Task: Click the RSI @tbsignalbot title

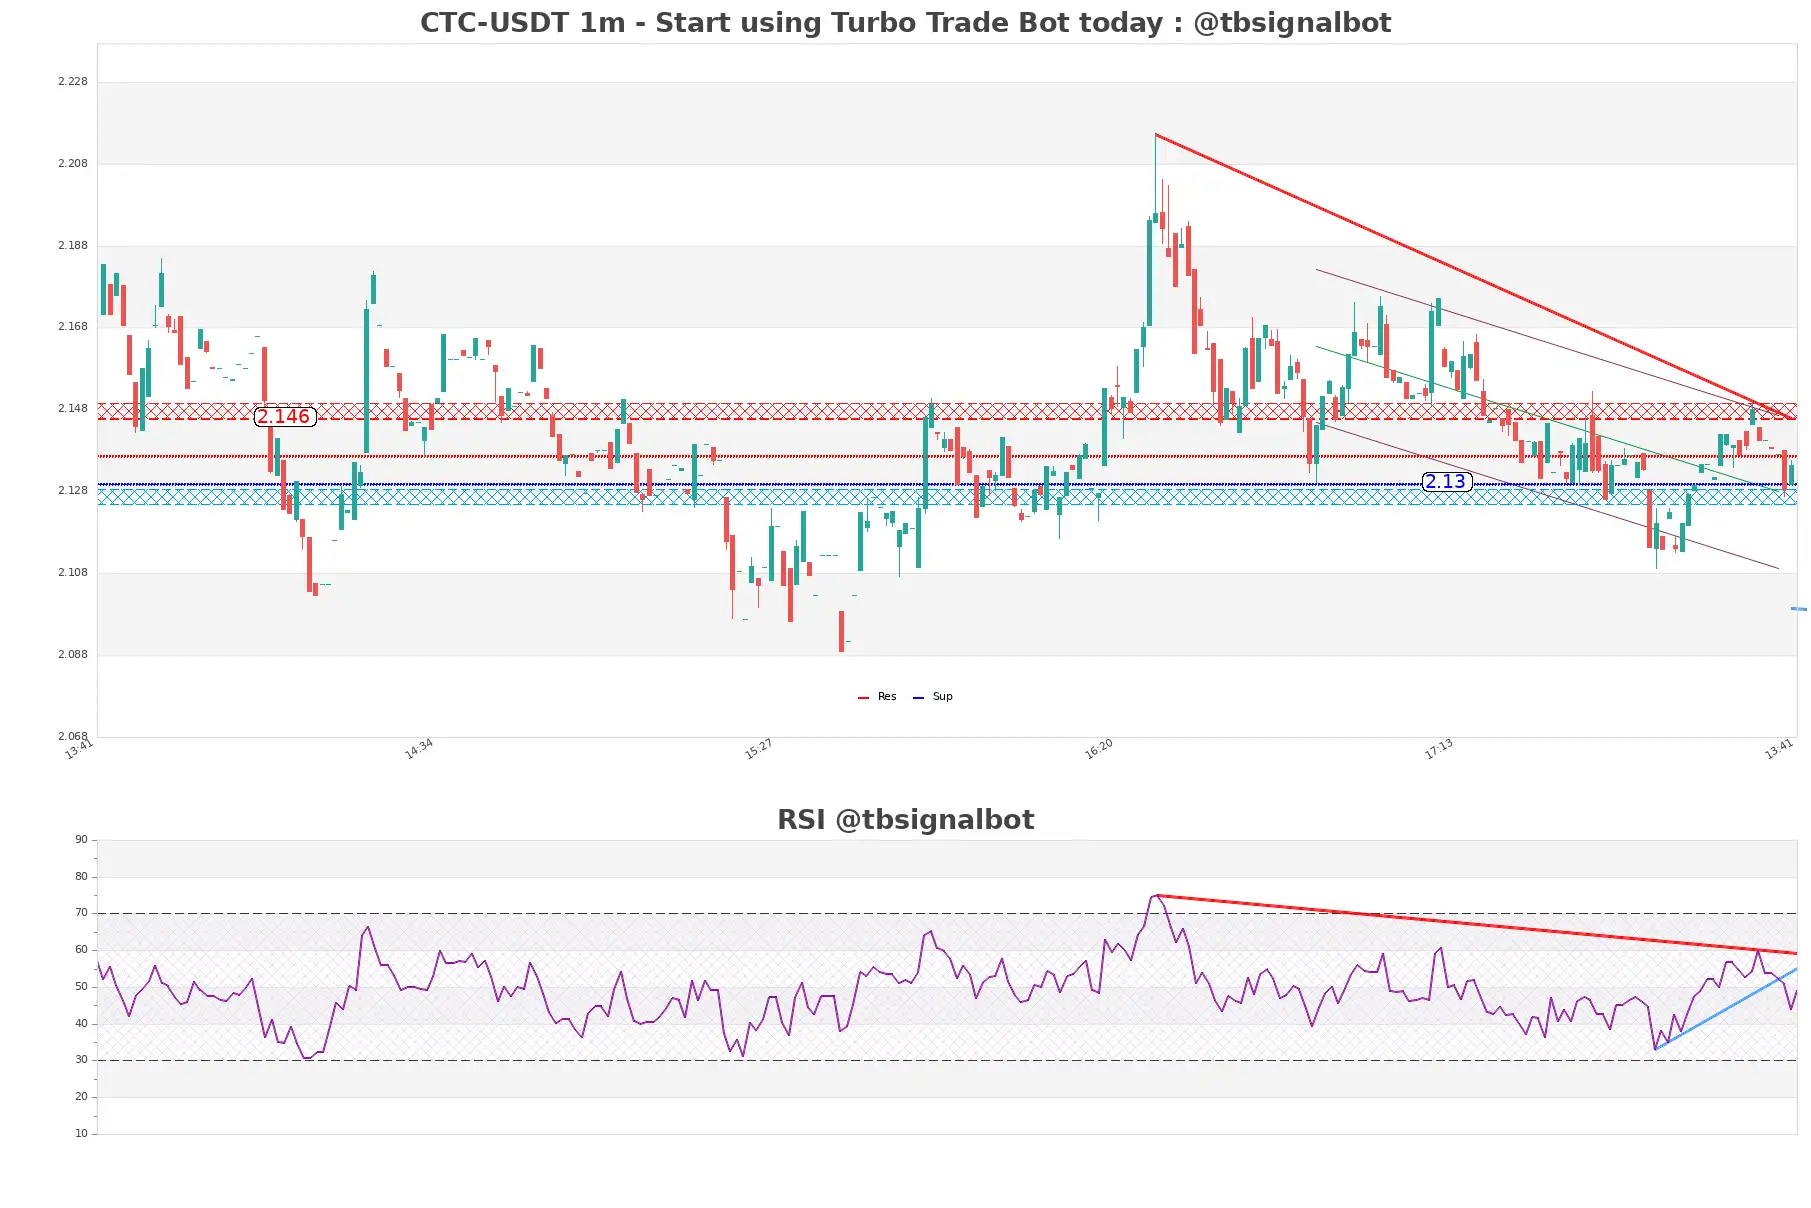Action: [905, 820]
